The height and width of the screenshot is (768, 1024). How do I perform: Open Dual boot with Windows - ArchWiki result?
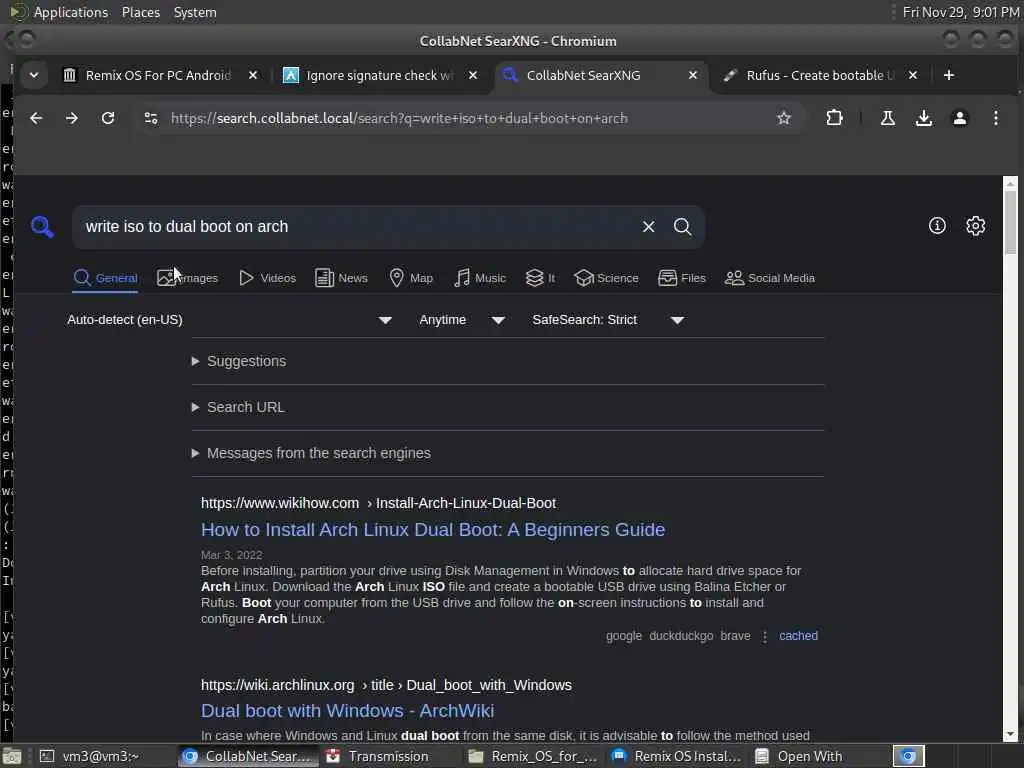pos(347,711)
